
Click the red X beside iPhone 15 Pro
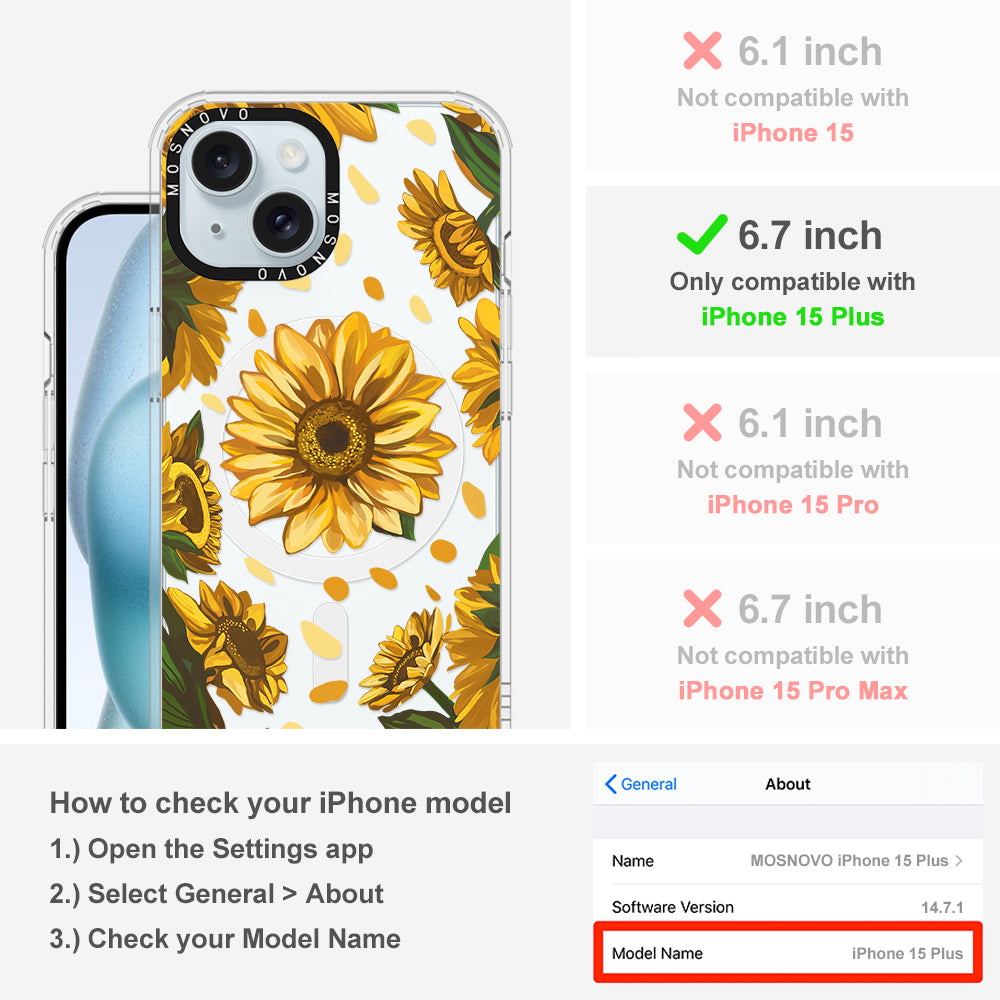tap(702, 422)
